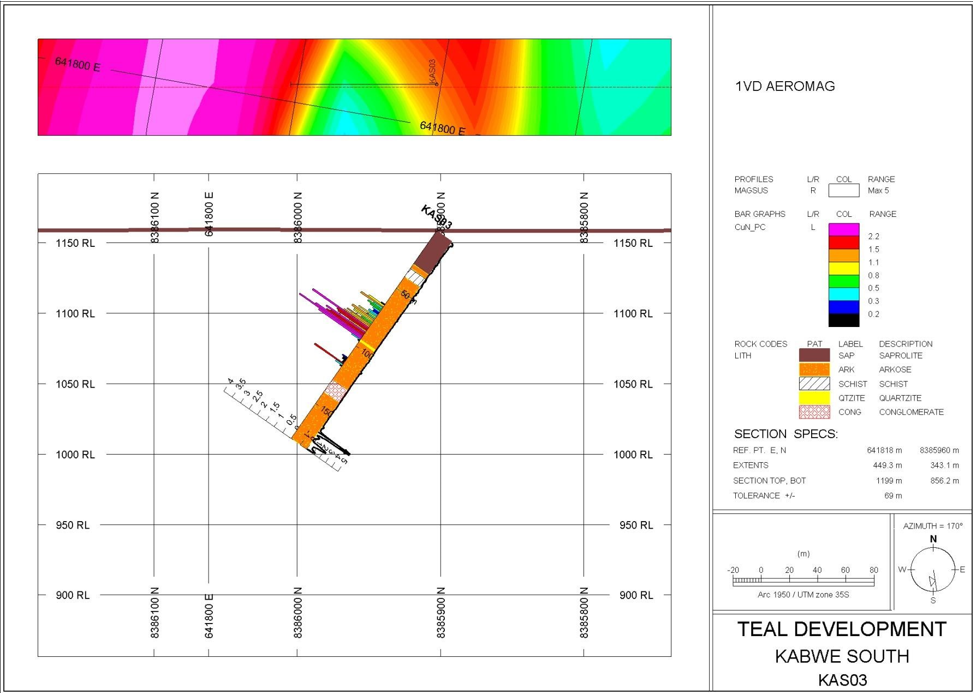The image size is (973, 693).
Task: Click the 'KAS03' label in the title block
Action: (x=841, y=680)
